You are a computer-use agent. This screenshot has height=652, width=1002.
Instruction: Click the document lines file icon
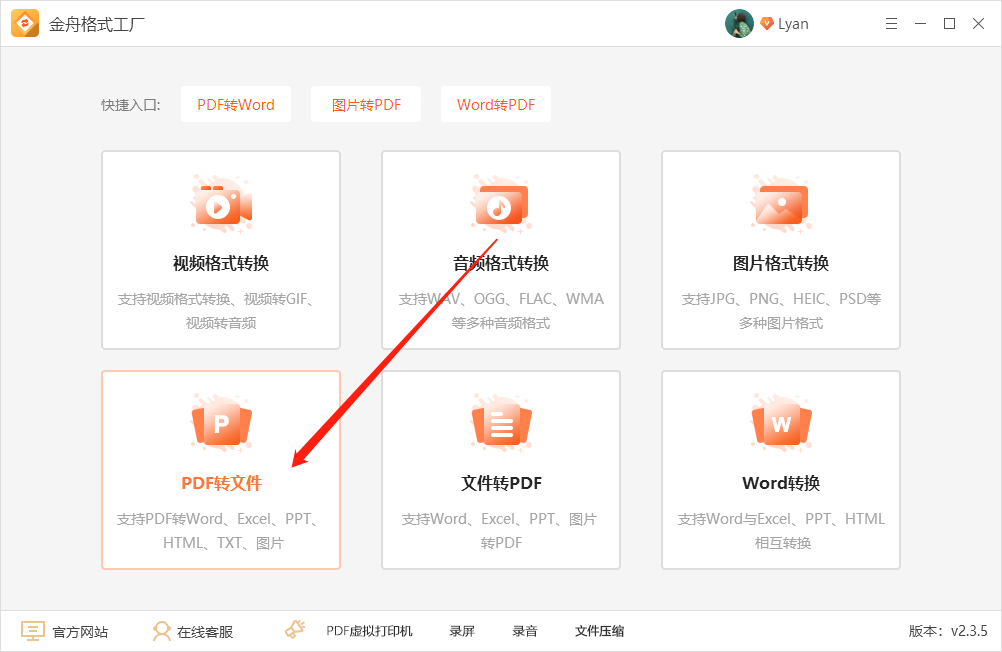click(x=501, y=423)
